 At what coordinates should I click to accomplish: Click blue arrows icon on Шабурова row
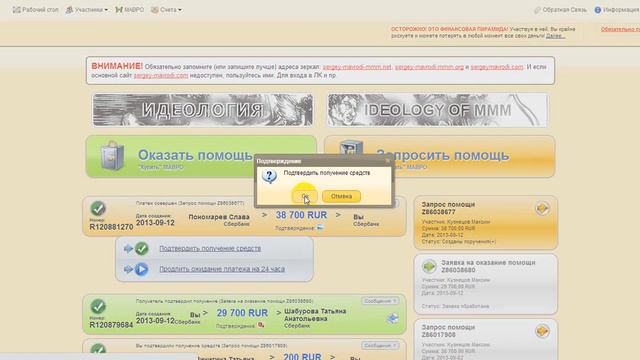click(x=393, y=318)
